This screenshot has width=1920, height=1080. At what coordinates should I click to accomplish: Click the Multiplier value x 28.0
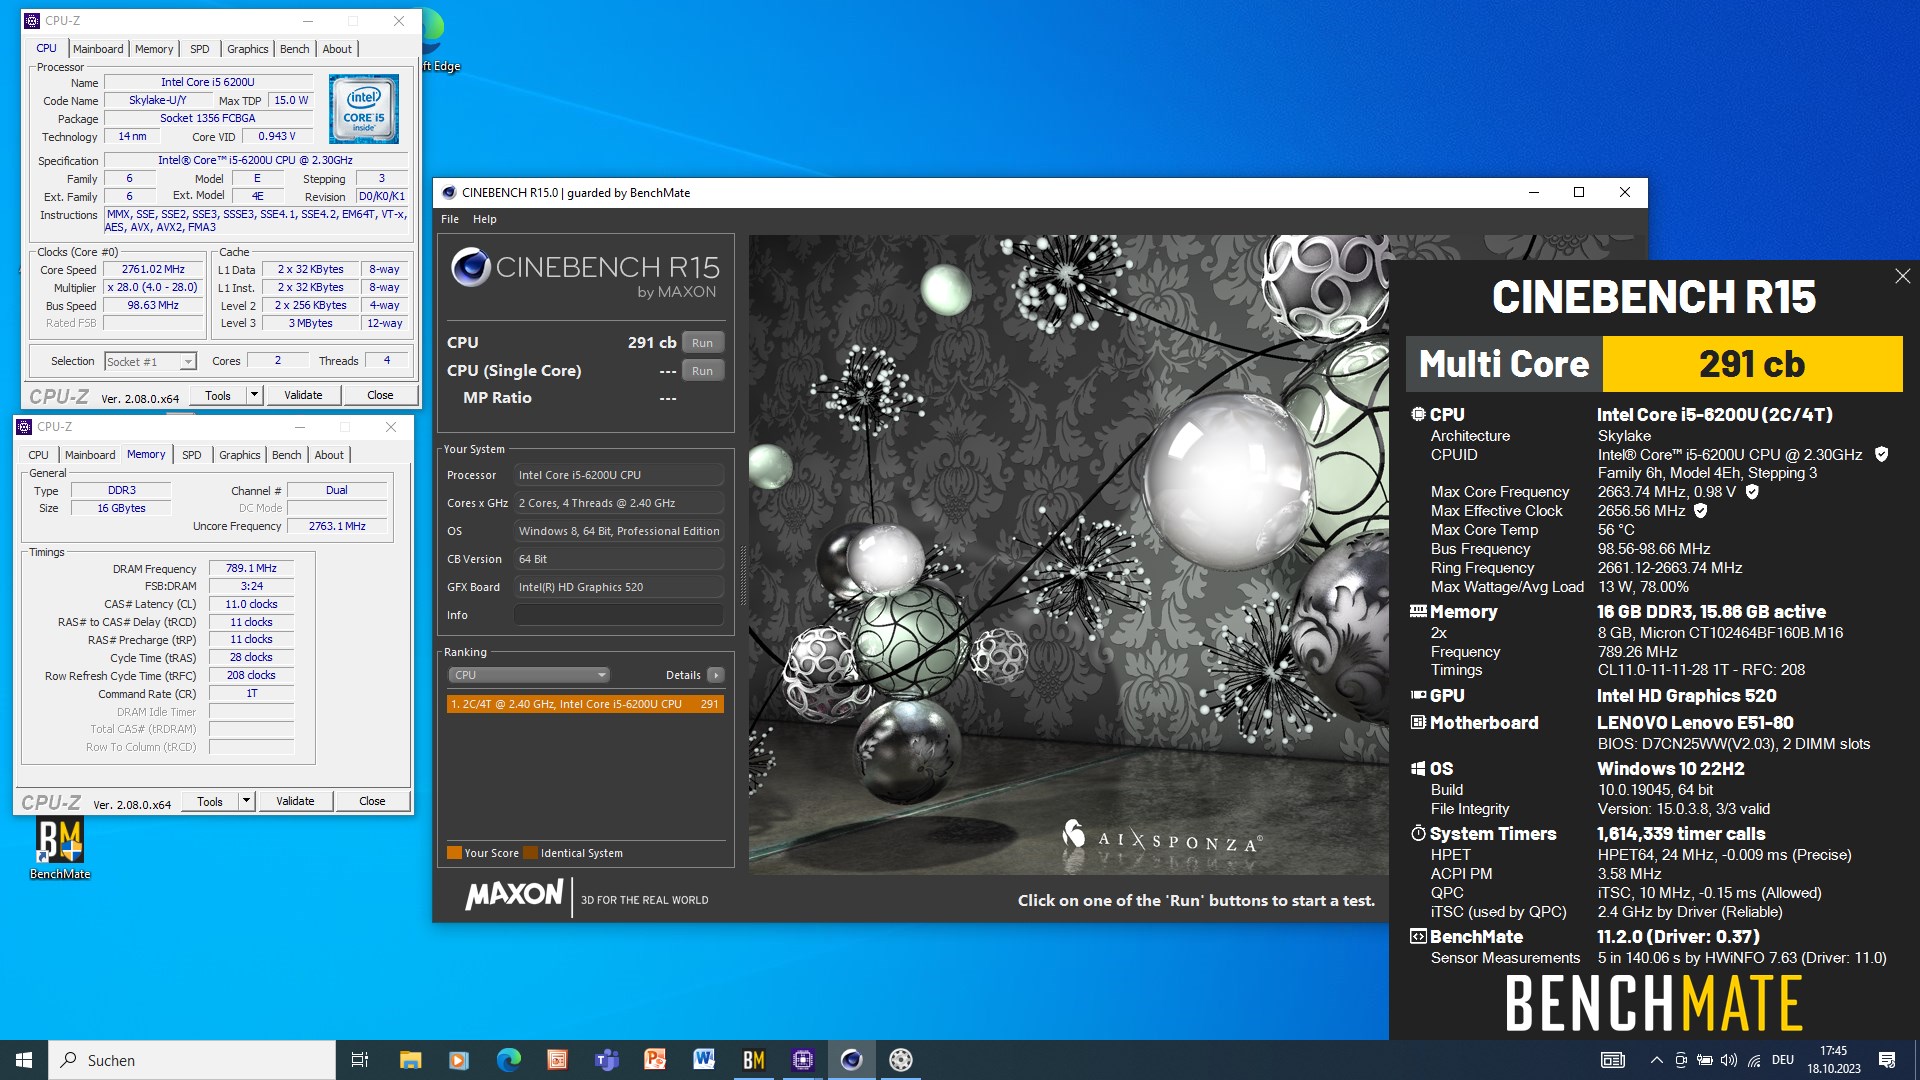(153, 288)
